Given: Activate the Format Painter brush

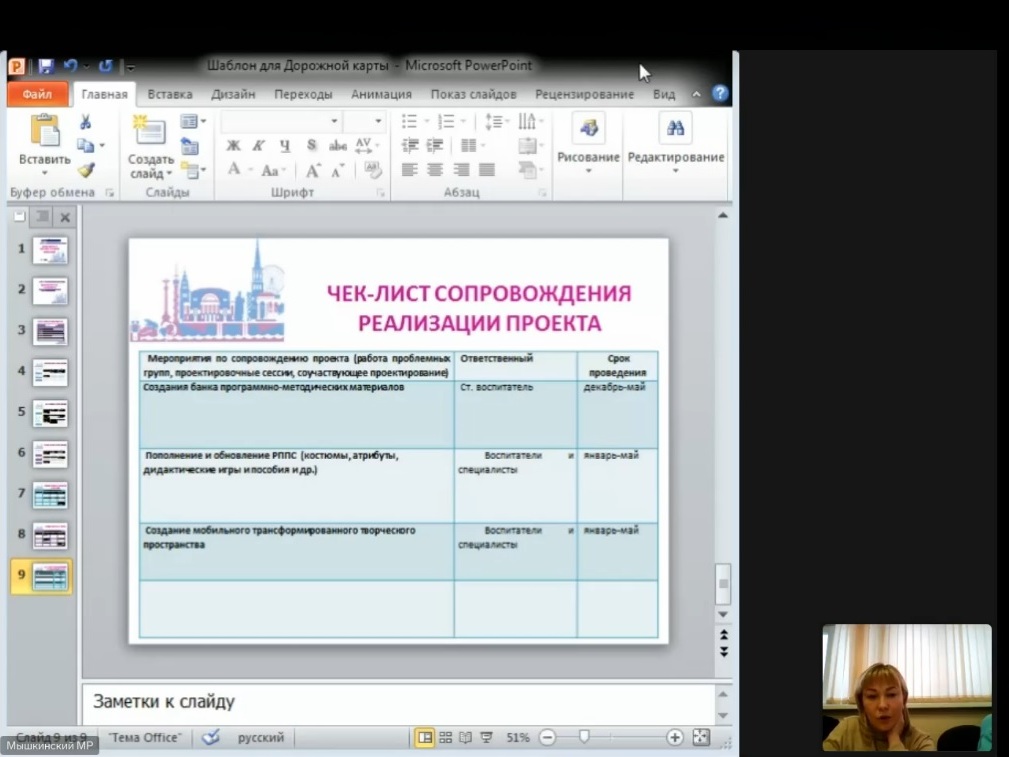Looking at the screenshot, I should tap(86, 169).
